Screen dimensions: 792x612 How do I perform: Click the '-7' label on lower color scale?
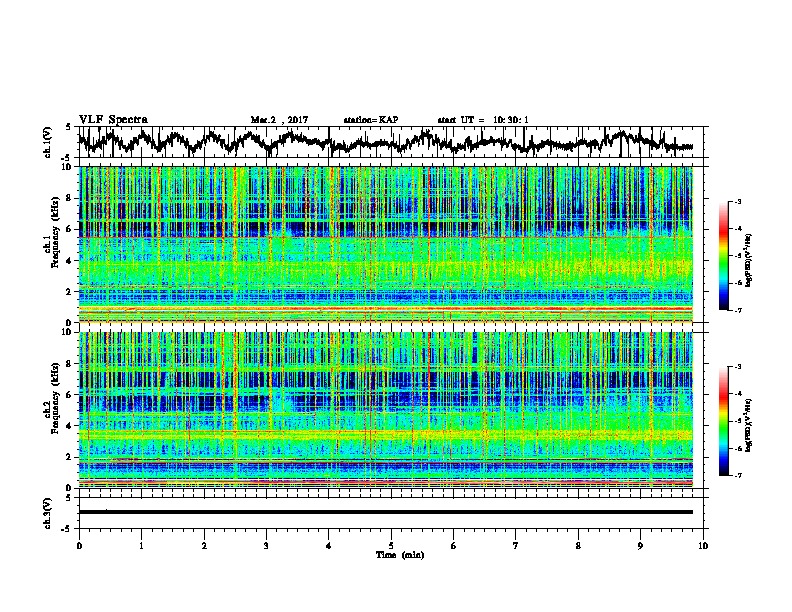pos(737,475)
